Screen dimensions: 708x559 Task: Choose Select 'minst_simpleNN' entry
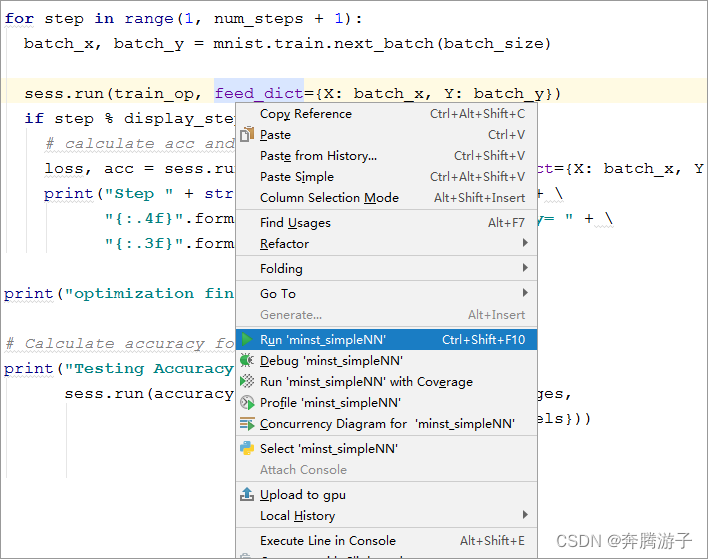tap(387, 448)
